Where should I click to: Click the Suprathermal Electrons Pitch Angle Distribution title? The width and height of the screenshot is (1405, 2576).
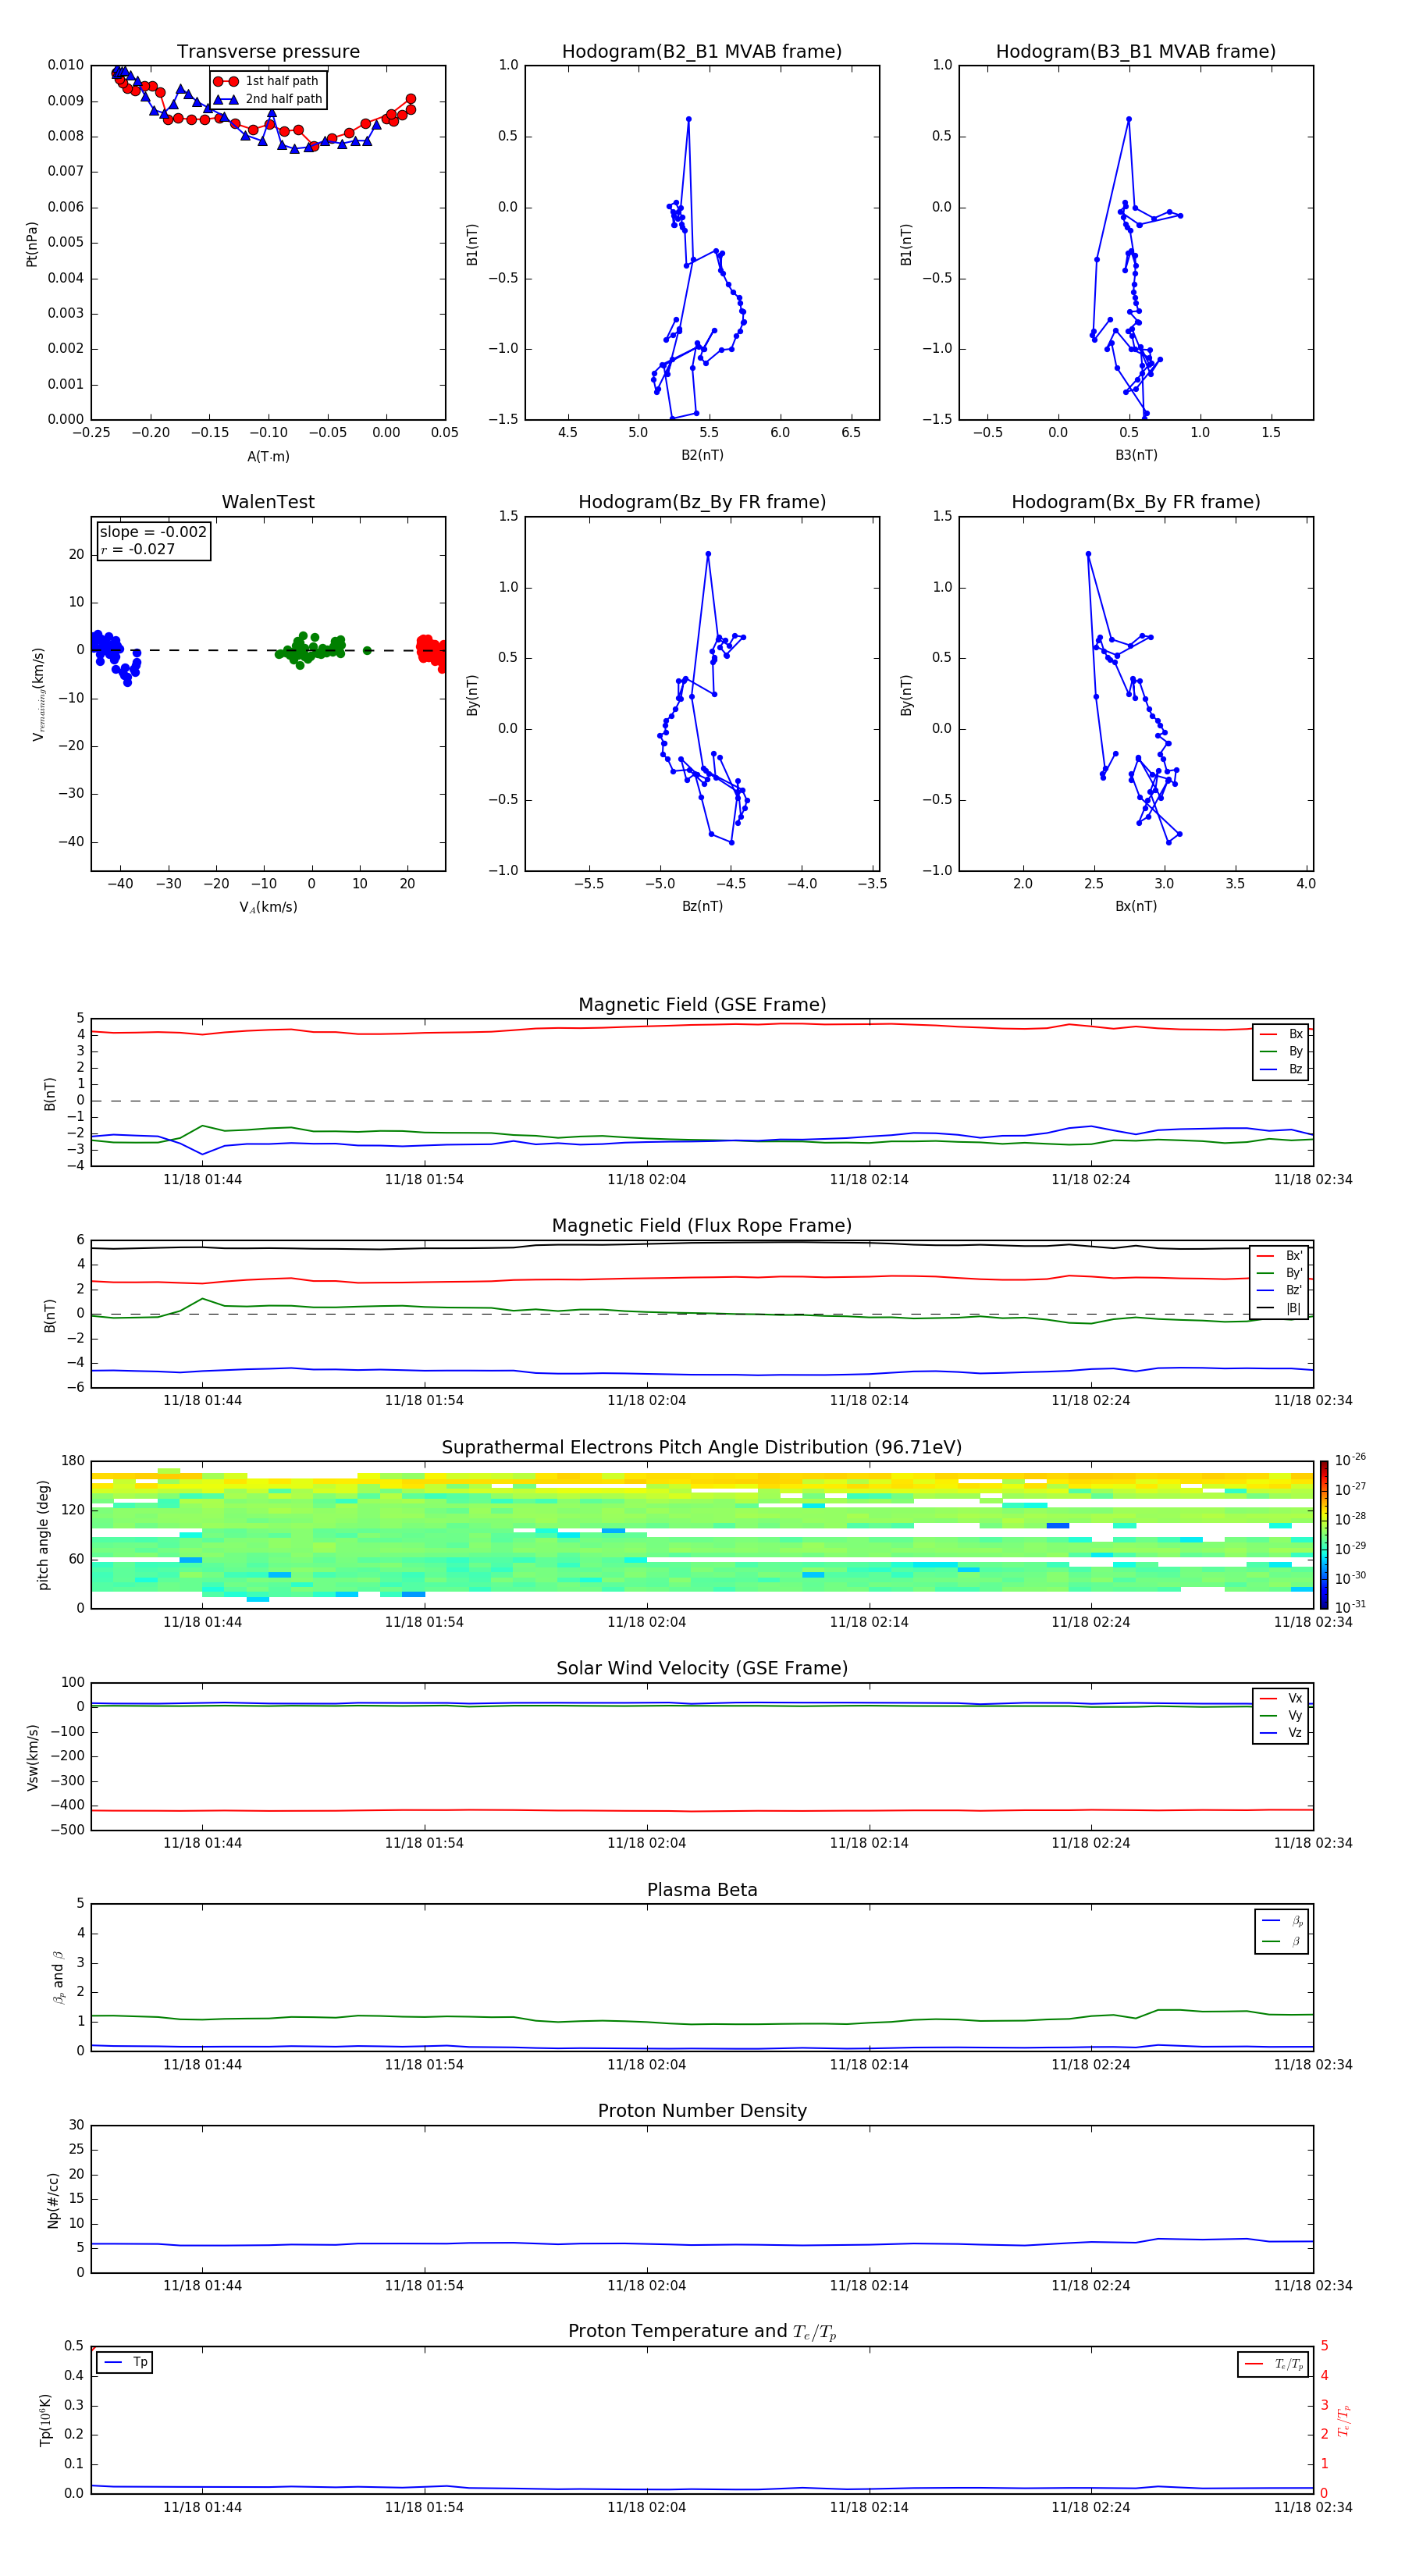point(702,1448)
